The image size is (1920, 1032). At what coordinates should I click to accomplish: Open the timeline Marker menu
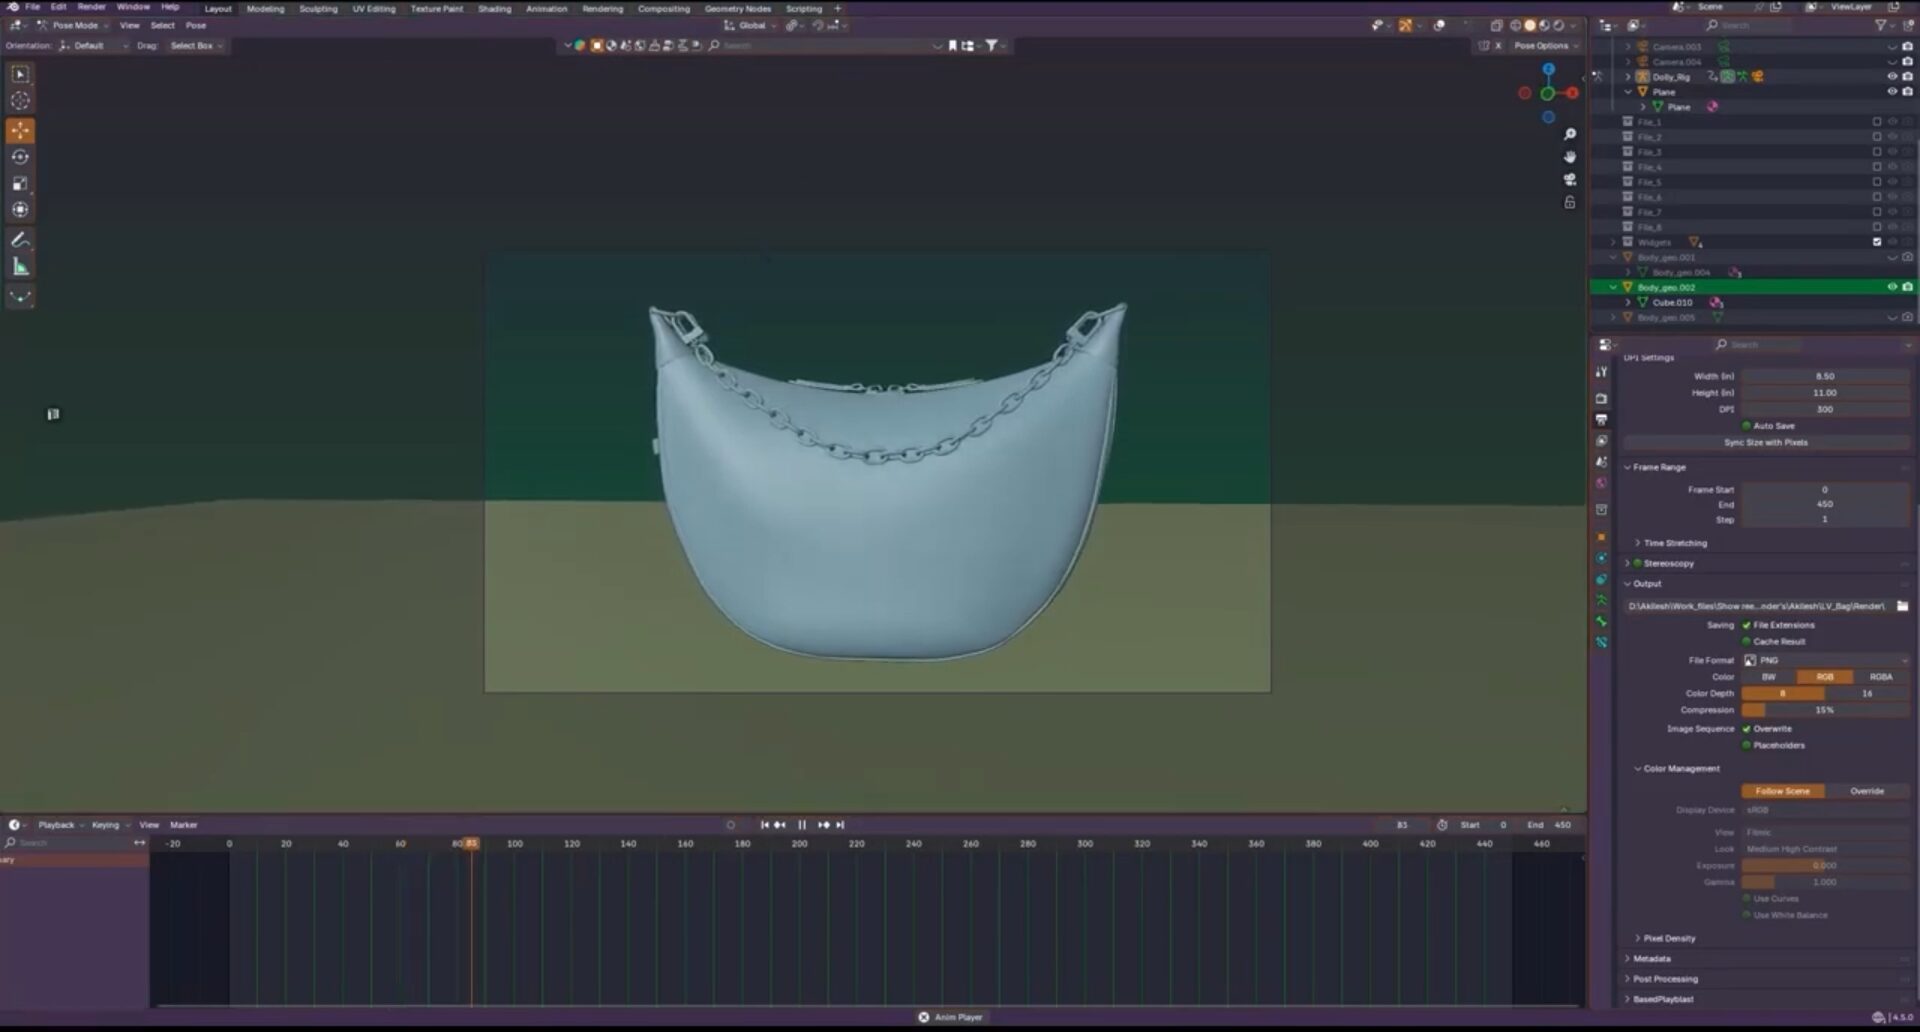pos(184,825)
